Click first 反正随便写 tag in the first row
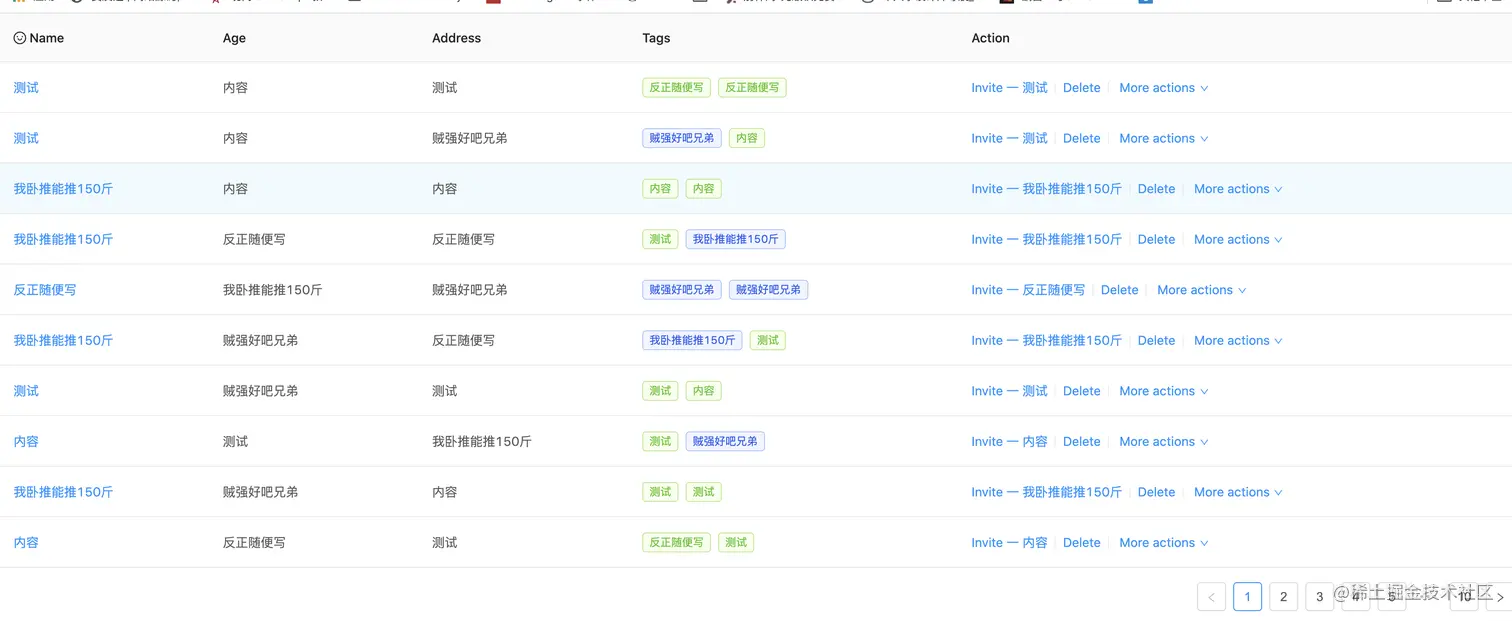Image resolution: width=1512 pixels, height=621 pixels. [677, 88]
